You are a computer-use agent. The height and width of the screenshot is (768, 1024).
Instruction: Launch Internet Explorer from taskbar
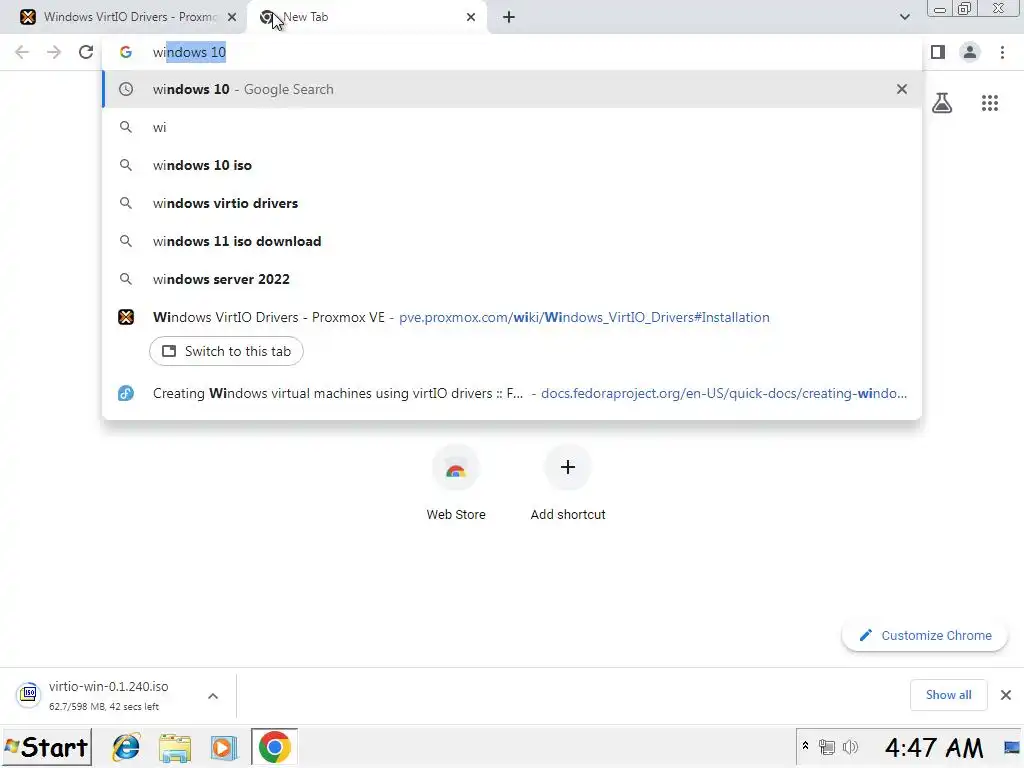(126, 747)
